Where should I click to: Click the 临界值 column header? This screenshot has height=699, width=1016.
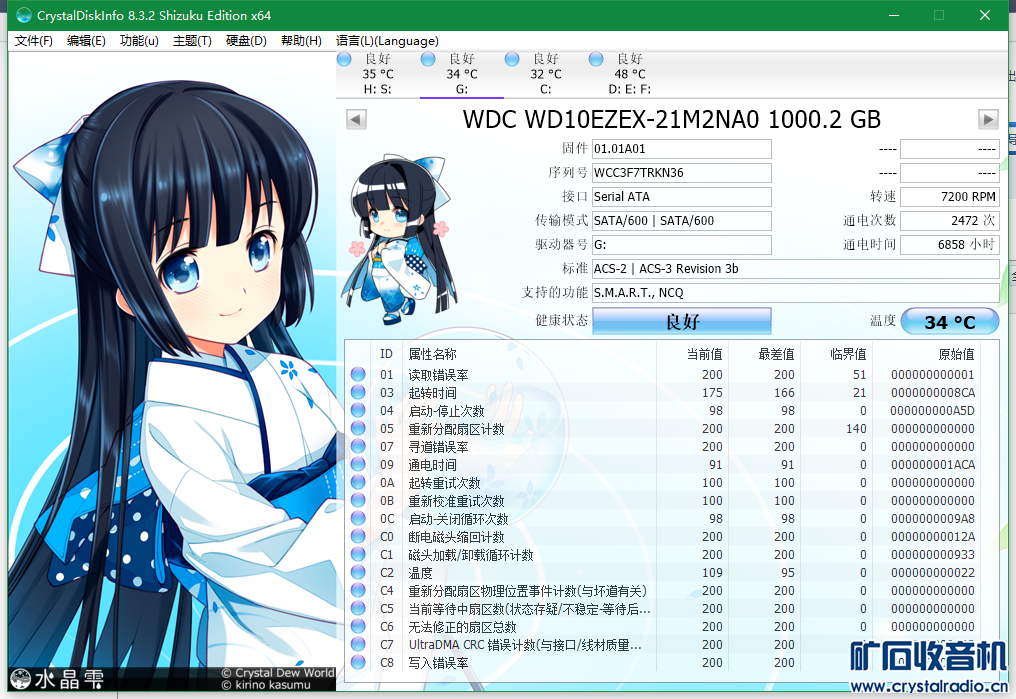tap(848, 354)
